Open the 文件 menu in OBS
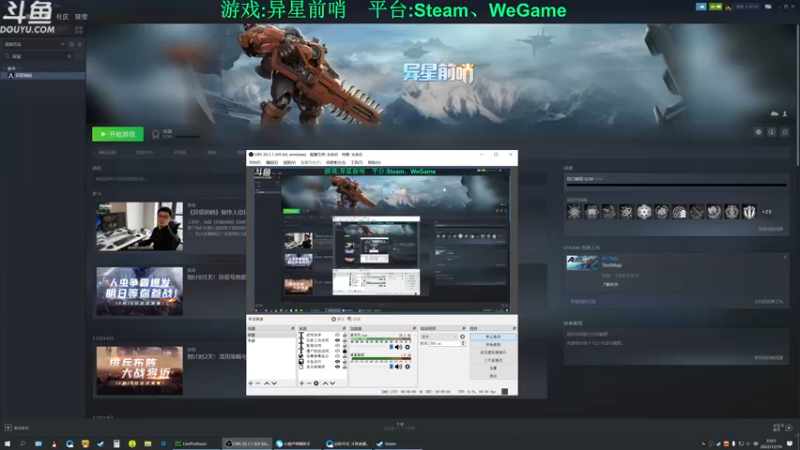Viewport: 800px width, 450px height. pyautogui.click(x=254, y=162)
